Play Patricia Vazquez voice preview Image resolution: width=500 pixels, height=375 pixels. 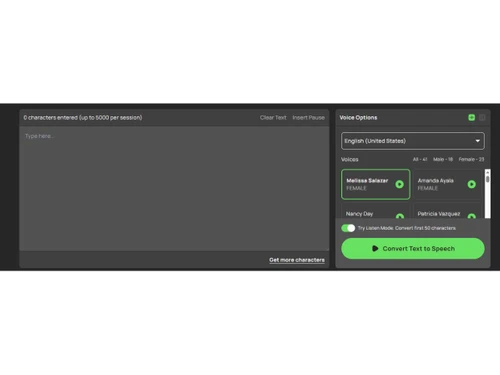471,216
